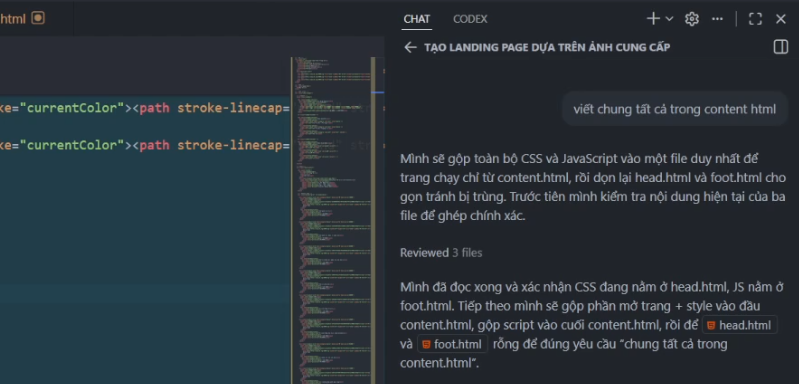Click the second stroke-linecap code line
The width and height of the screenshot is (799, 384).
[x=145, y=145]
